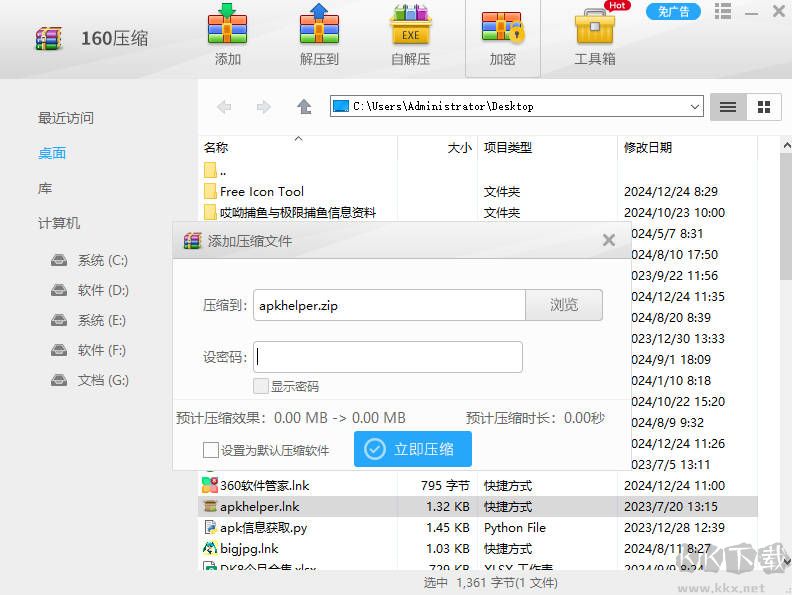This screenshot has height=595, width=792.
Task: Click the 压缩到 filename field apkhelper.zip
Action: coord(389,305)
